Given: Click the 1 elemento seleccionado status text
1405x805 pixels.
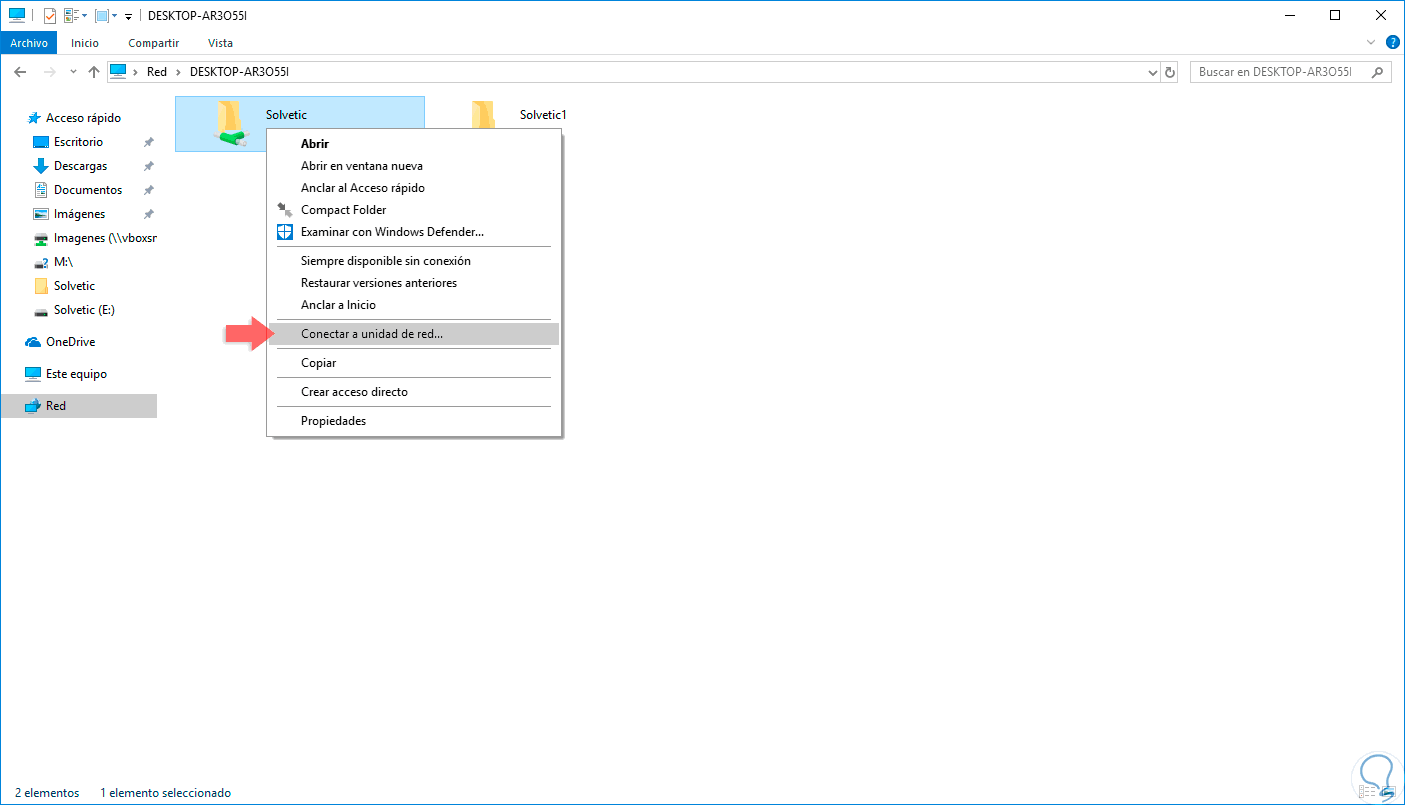Looking at the screenshot, I should [x=165, y=793].
